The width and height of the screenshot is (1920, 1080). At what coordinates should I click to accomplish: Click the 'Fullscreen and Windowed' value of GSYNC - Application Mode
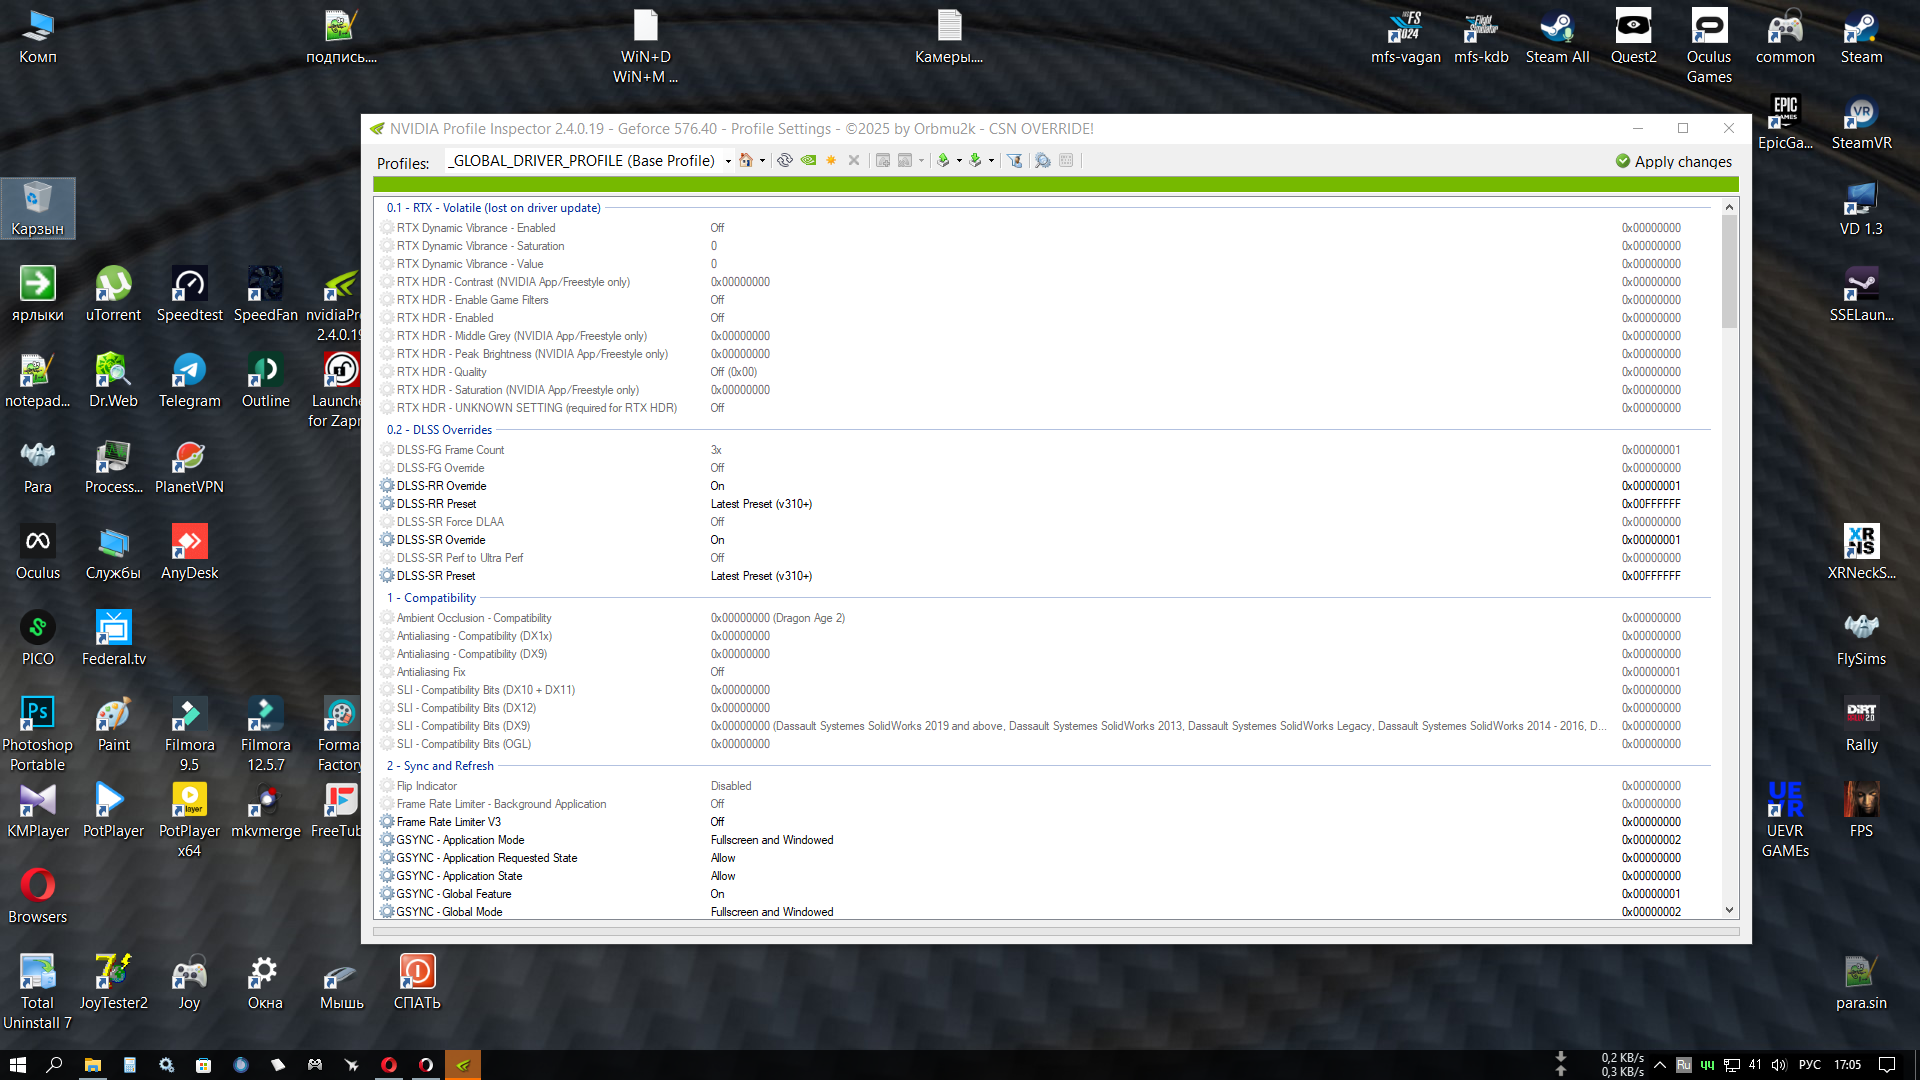tap(772, 840)
